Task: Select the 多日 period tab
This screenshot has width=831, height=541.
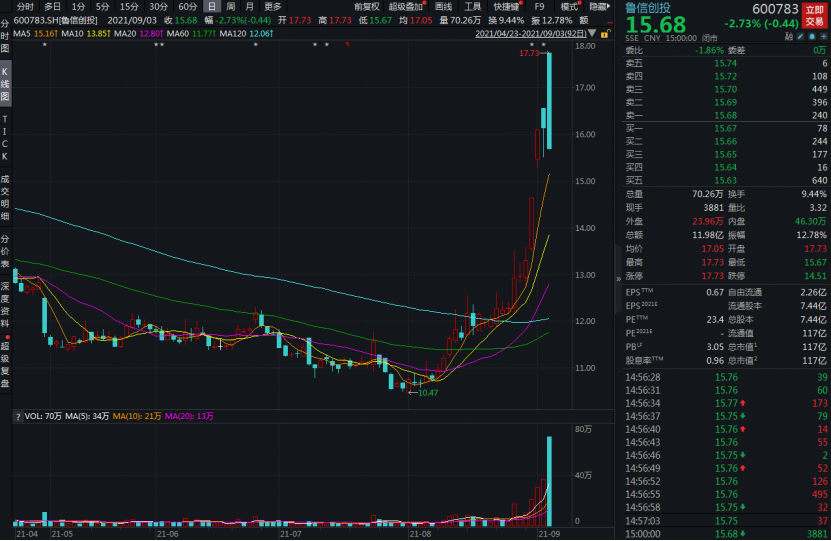Action: tap(52, 6)
